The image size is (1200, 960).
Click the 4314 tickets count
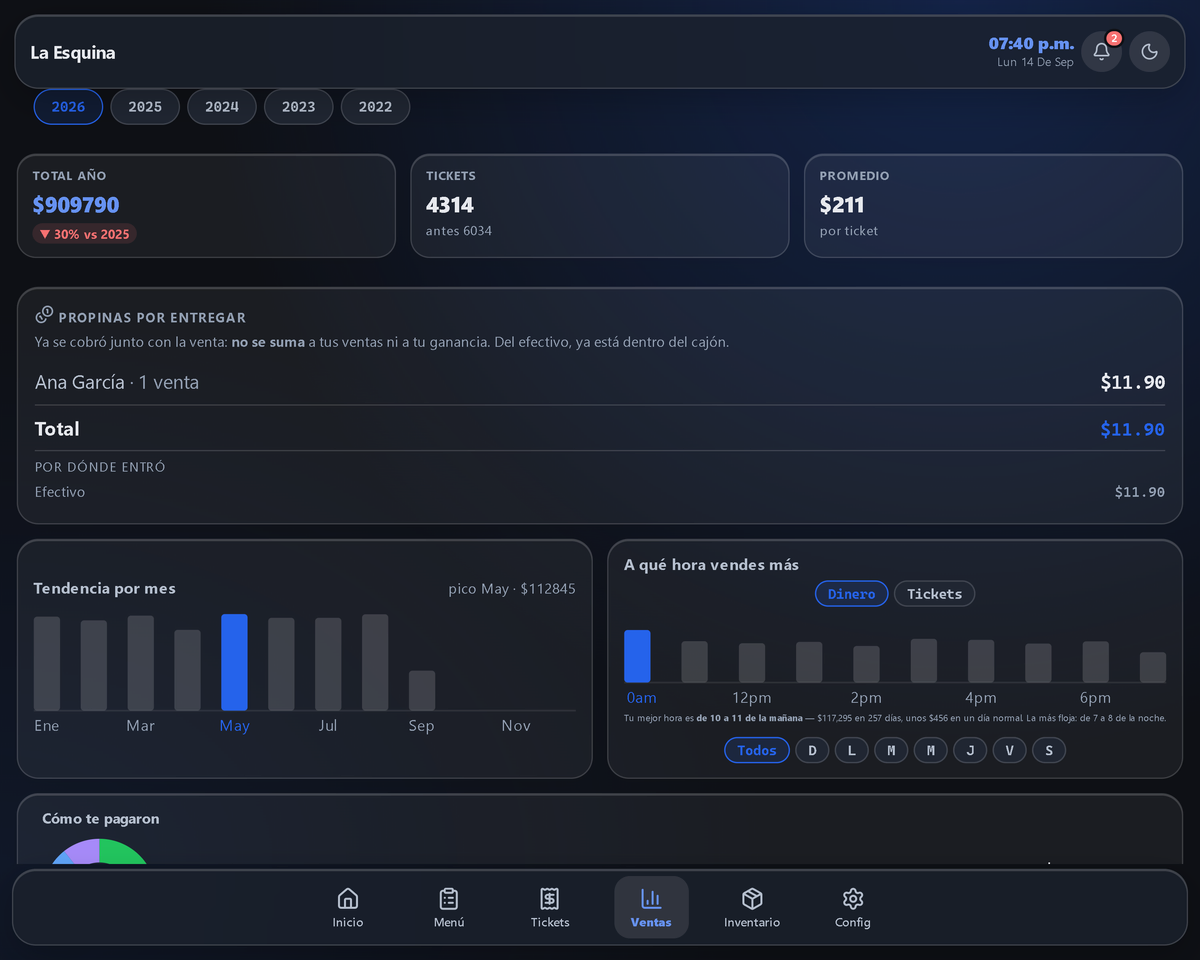(450, 205)
